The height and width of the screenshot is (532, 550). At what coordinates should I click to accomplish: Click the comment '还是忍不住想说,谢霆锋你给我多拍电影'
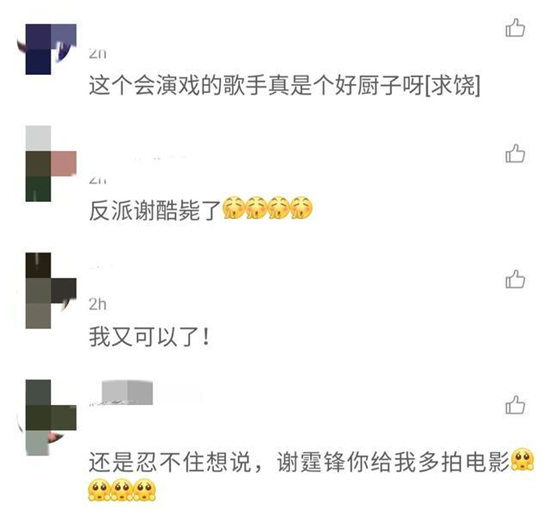[x=299, y=462]
